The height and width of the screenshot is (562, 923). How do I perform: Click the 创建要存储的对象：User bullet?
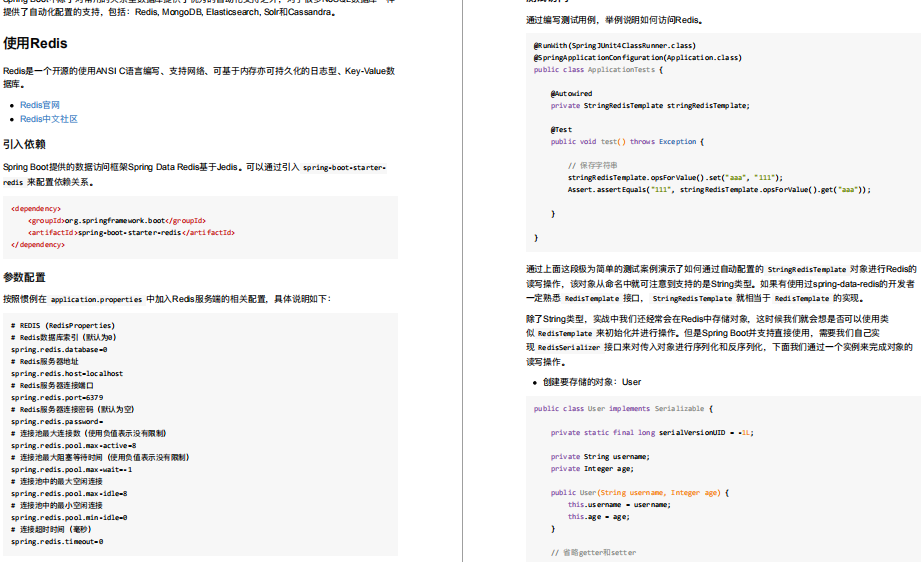(592, 382)
